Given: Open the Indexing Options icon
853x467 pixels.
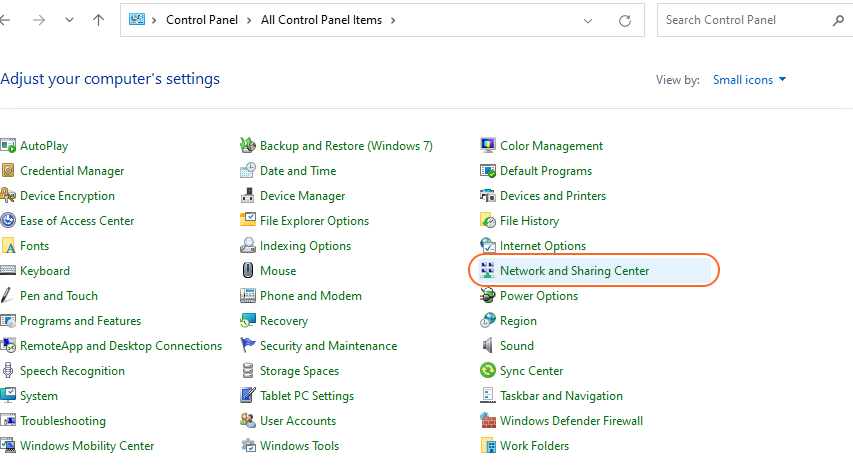Looking at the screenshot, I should [248, 246].
